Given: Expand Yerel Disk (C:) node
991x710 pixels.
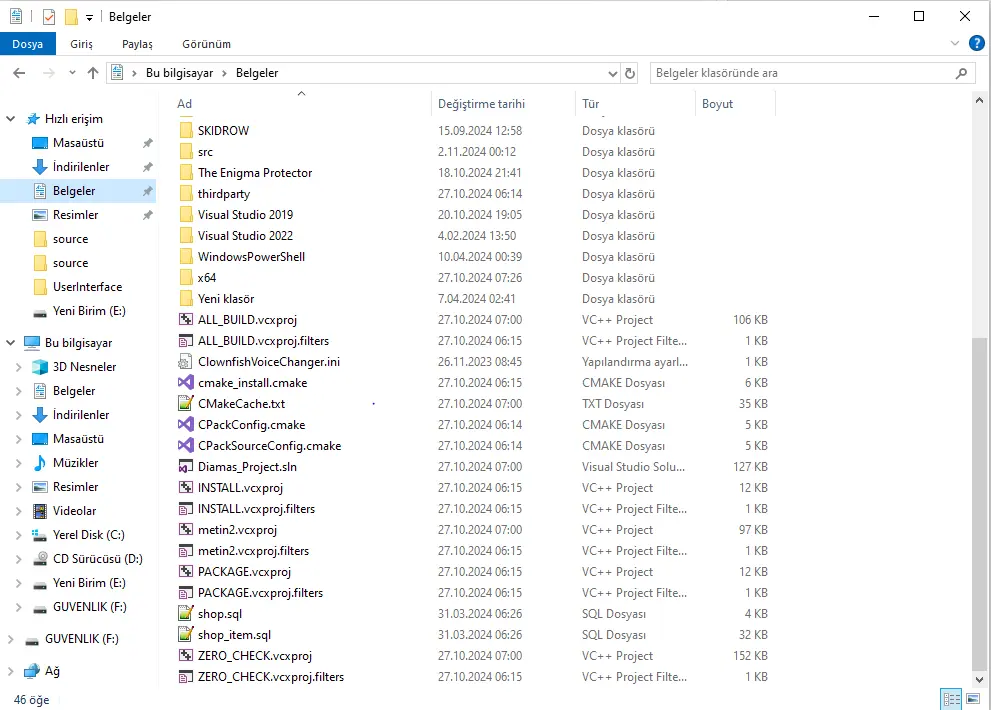Looking at the screenshot, I should 18,535.
